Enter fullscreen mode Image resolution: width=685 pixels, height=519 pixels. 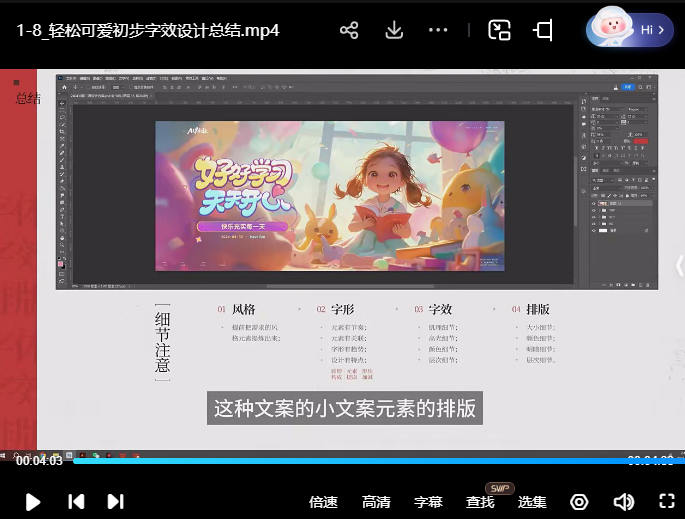click(x=667, y=501)
